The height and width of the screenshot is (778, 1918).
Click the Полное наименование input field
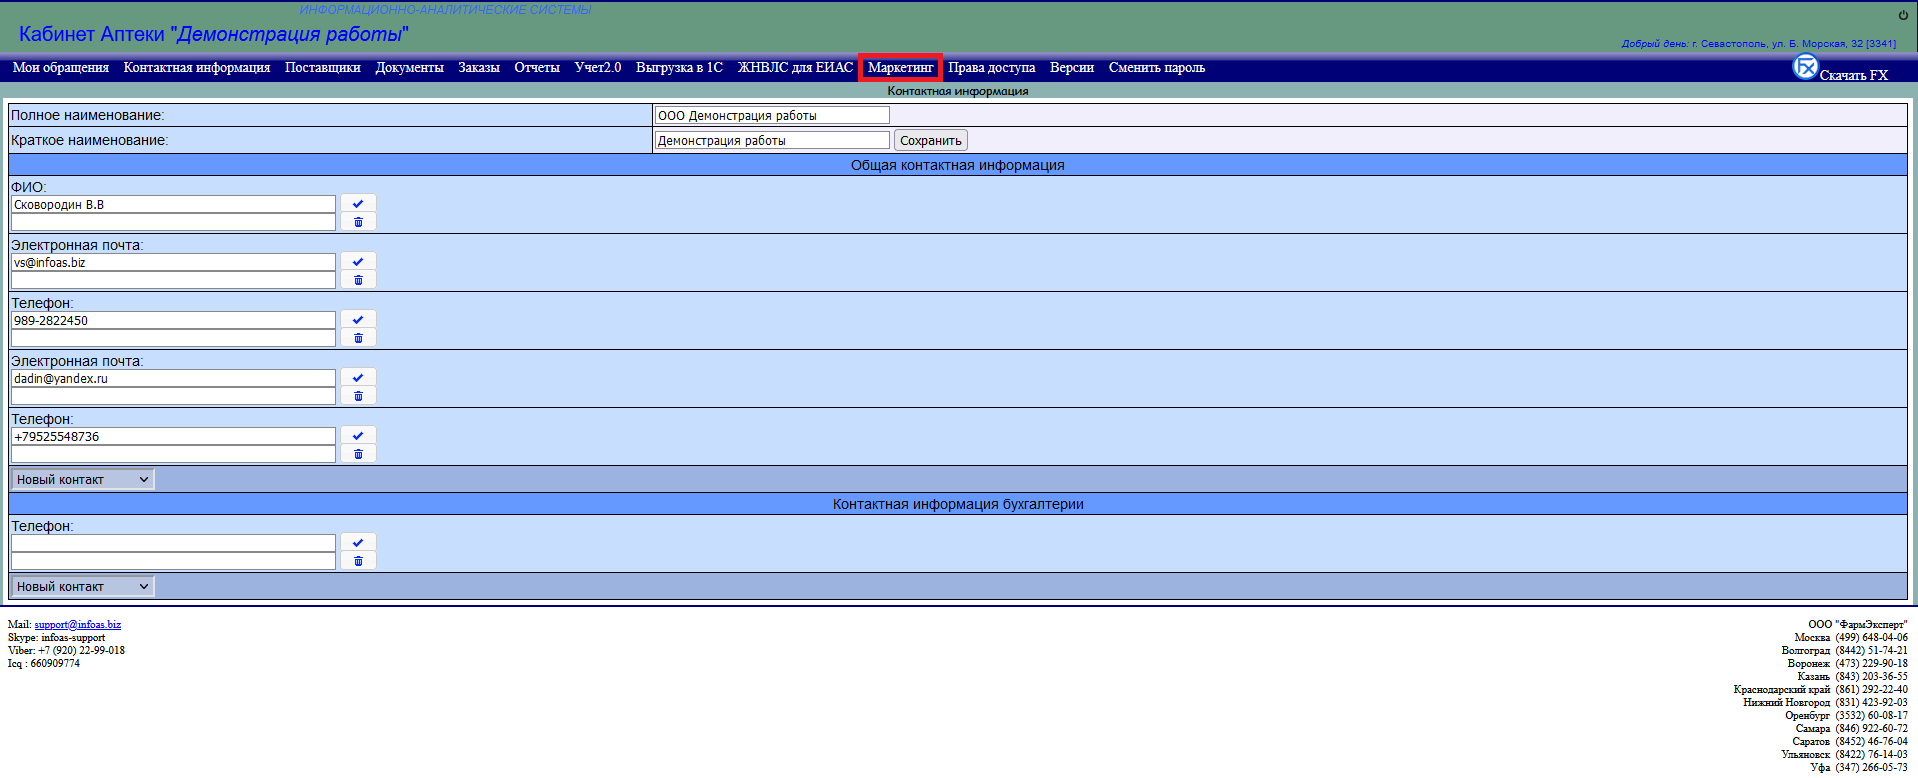coord(771,116)
